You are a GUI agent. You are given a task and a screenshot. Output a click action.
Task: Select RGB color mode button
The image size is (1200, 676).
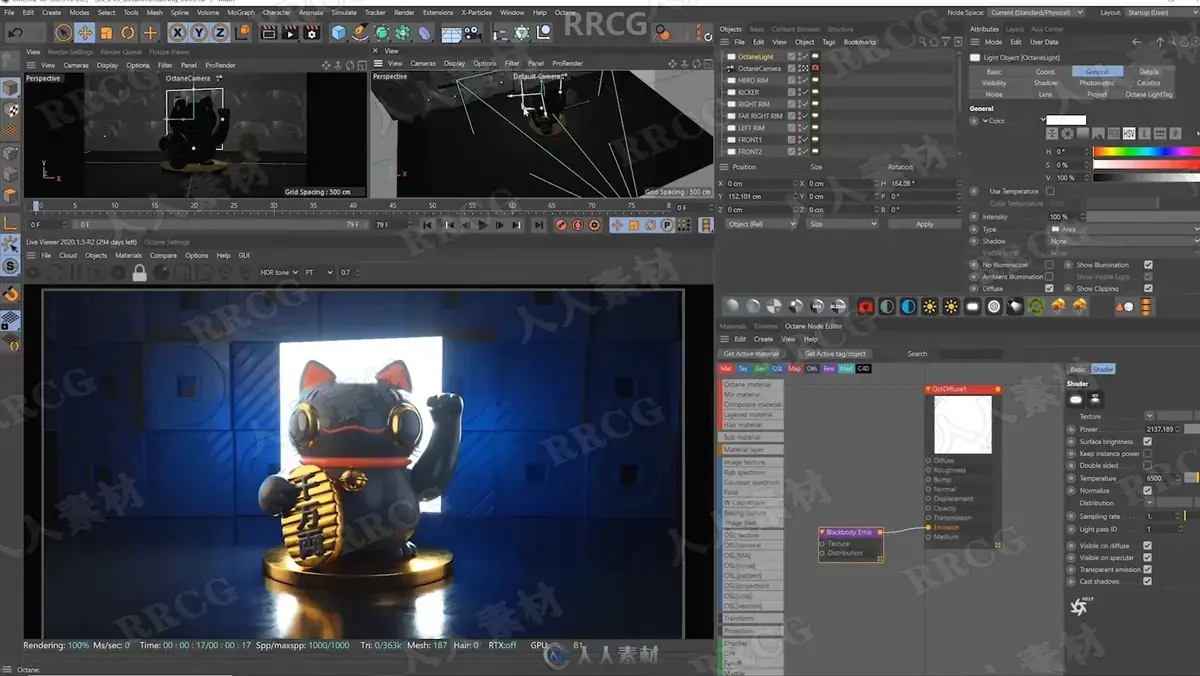coord(1112,133)
